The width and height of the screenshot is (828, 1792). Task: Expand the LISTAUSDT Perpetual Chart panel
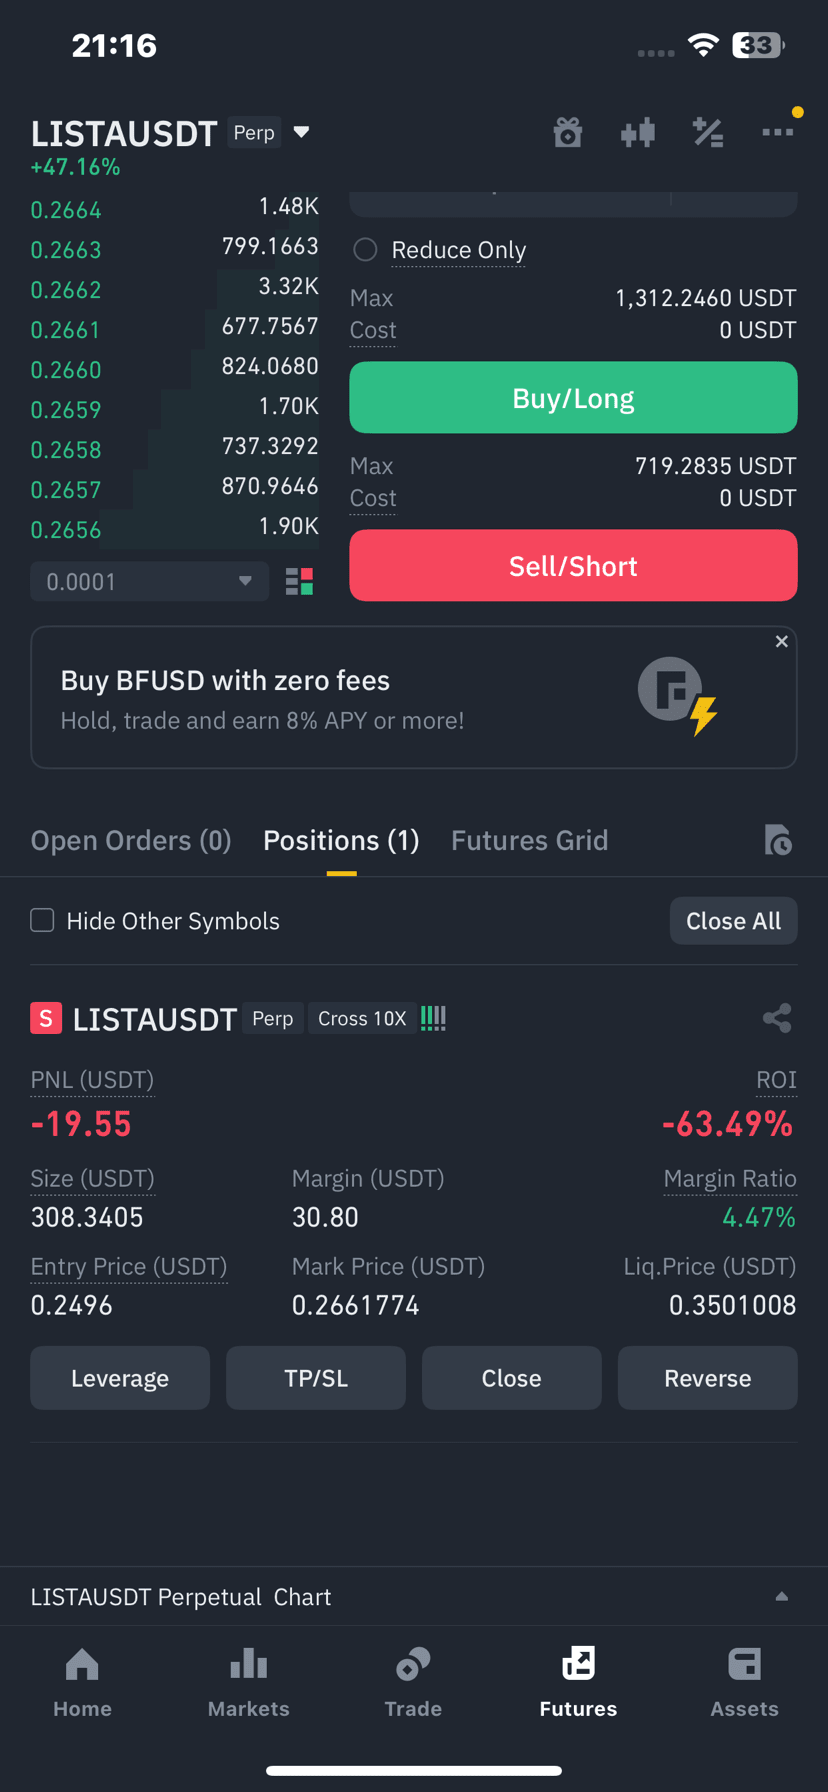tap(414, 1597)
